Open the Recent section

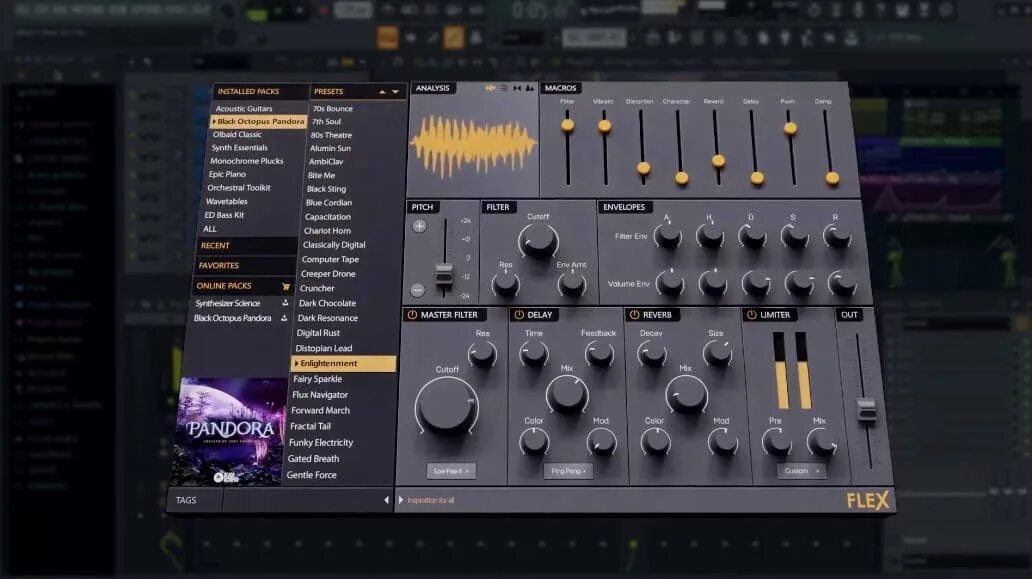(x=246, y=245)
